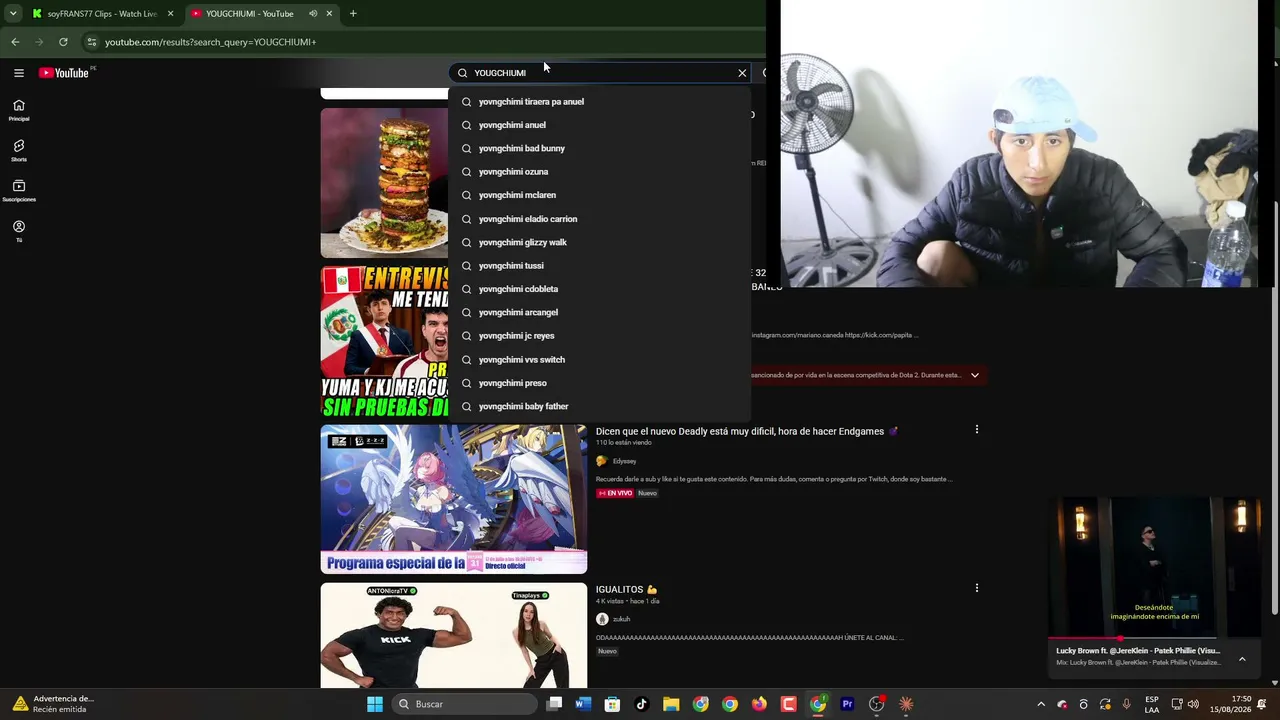Pick suggestion 'yovngchimi glizzy walk'
This screenshot has height=720, width=1280.
600,242
